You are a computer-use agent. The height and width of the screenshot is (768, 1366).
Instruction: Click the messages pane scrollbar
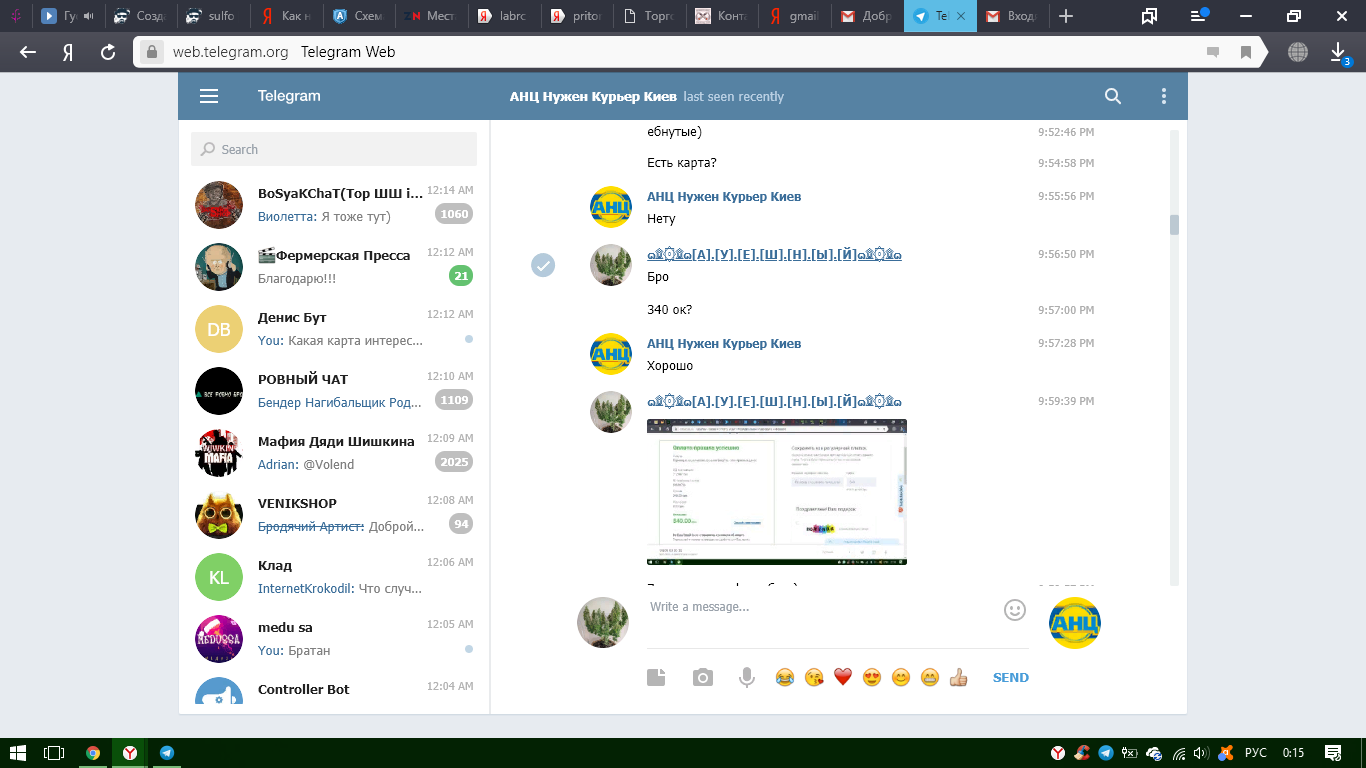point(1175,225)
